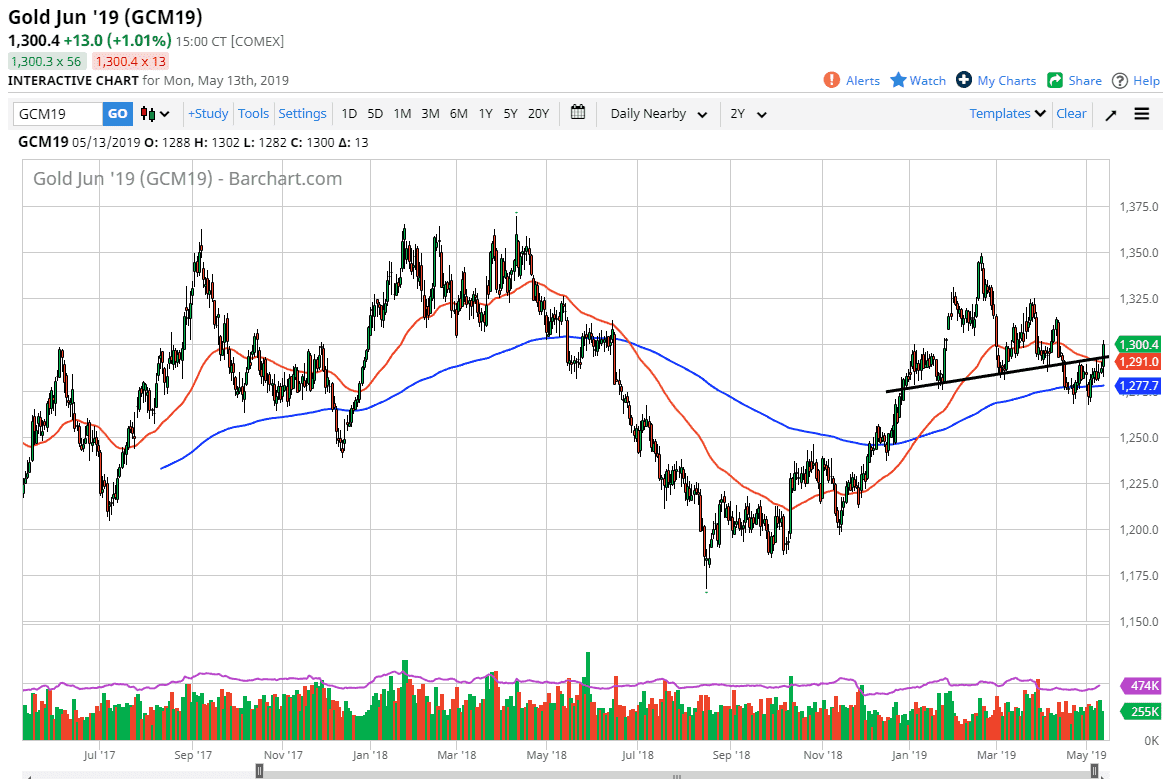The image size is (1163, 779).
Task: Click the right timeline range handle
Action: [x=1094, y=771]
